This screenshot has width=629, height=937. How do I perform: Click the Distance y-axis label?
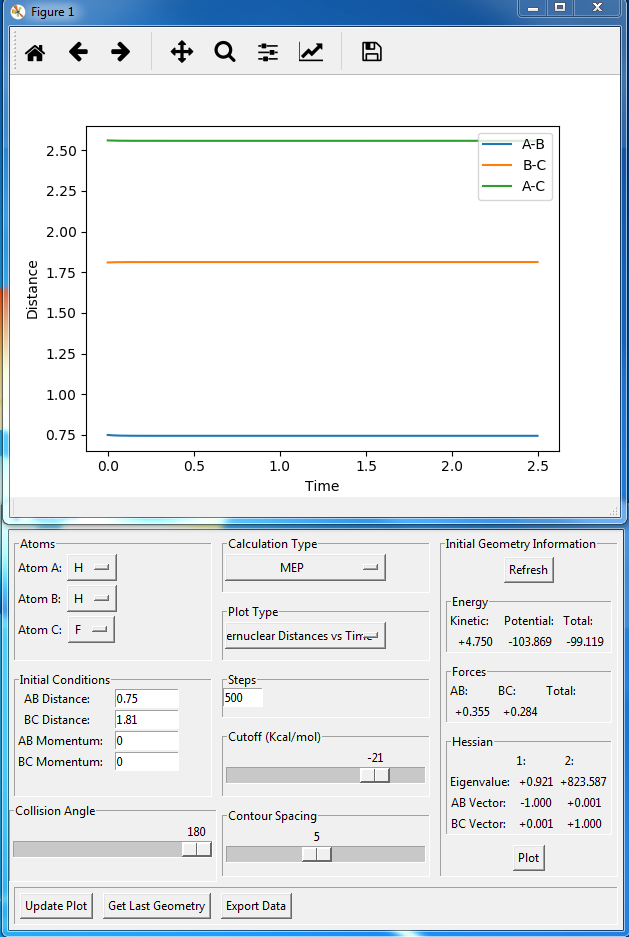pyautogui.click(x=32, y=290)
